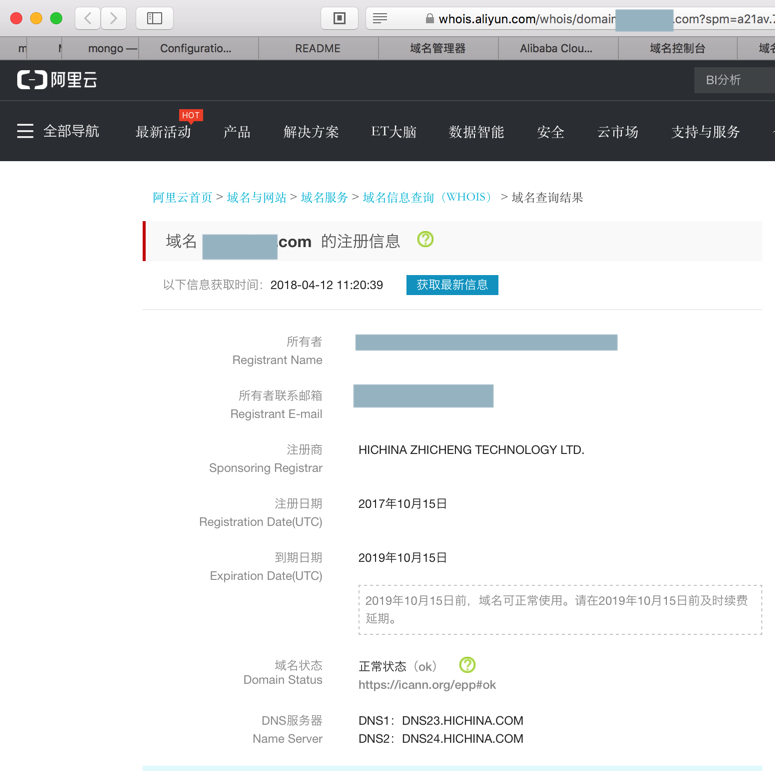Click DNS1 value DNS23.HICHINA.COM
Screen dimensions: 775x771
[x=463, y=721]
